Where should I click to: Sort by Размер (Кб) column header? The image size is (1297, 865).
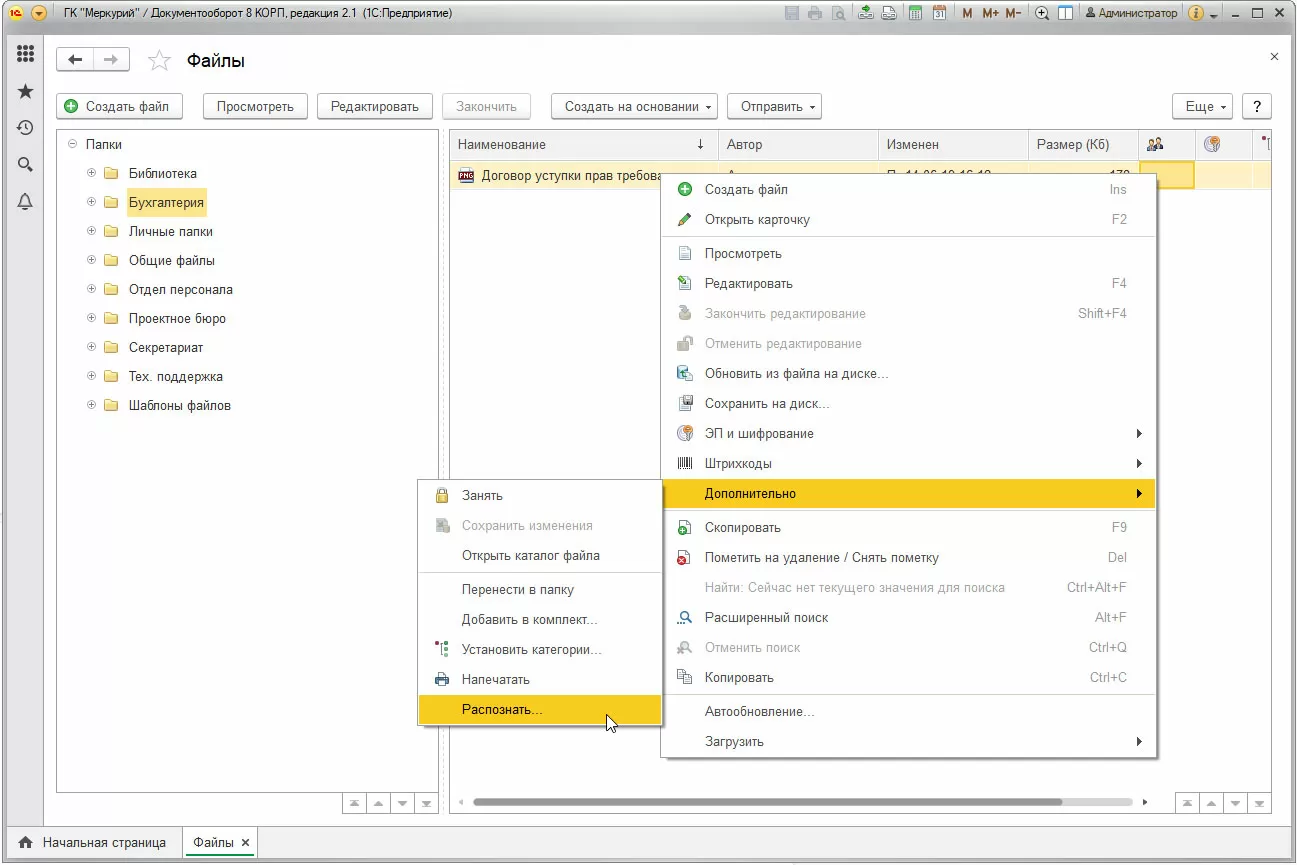(x=1082, y=144)
